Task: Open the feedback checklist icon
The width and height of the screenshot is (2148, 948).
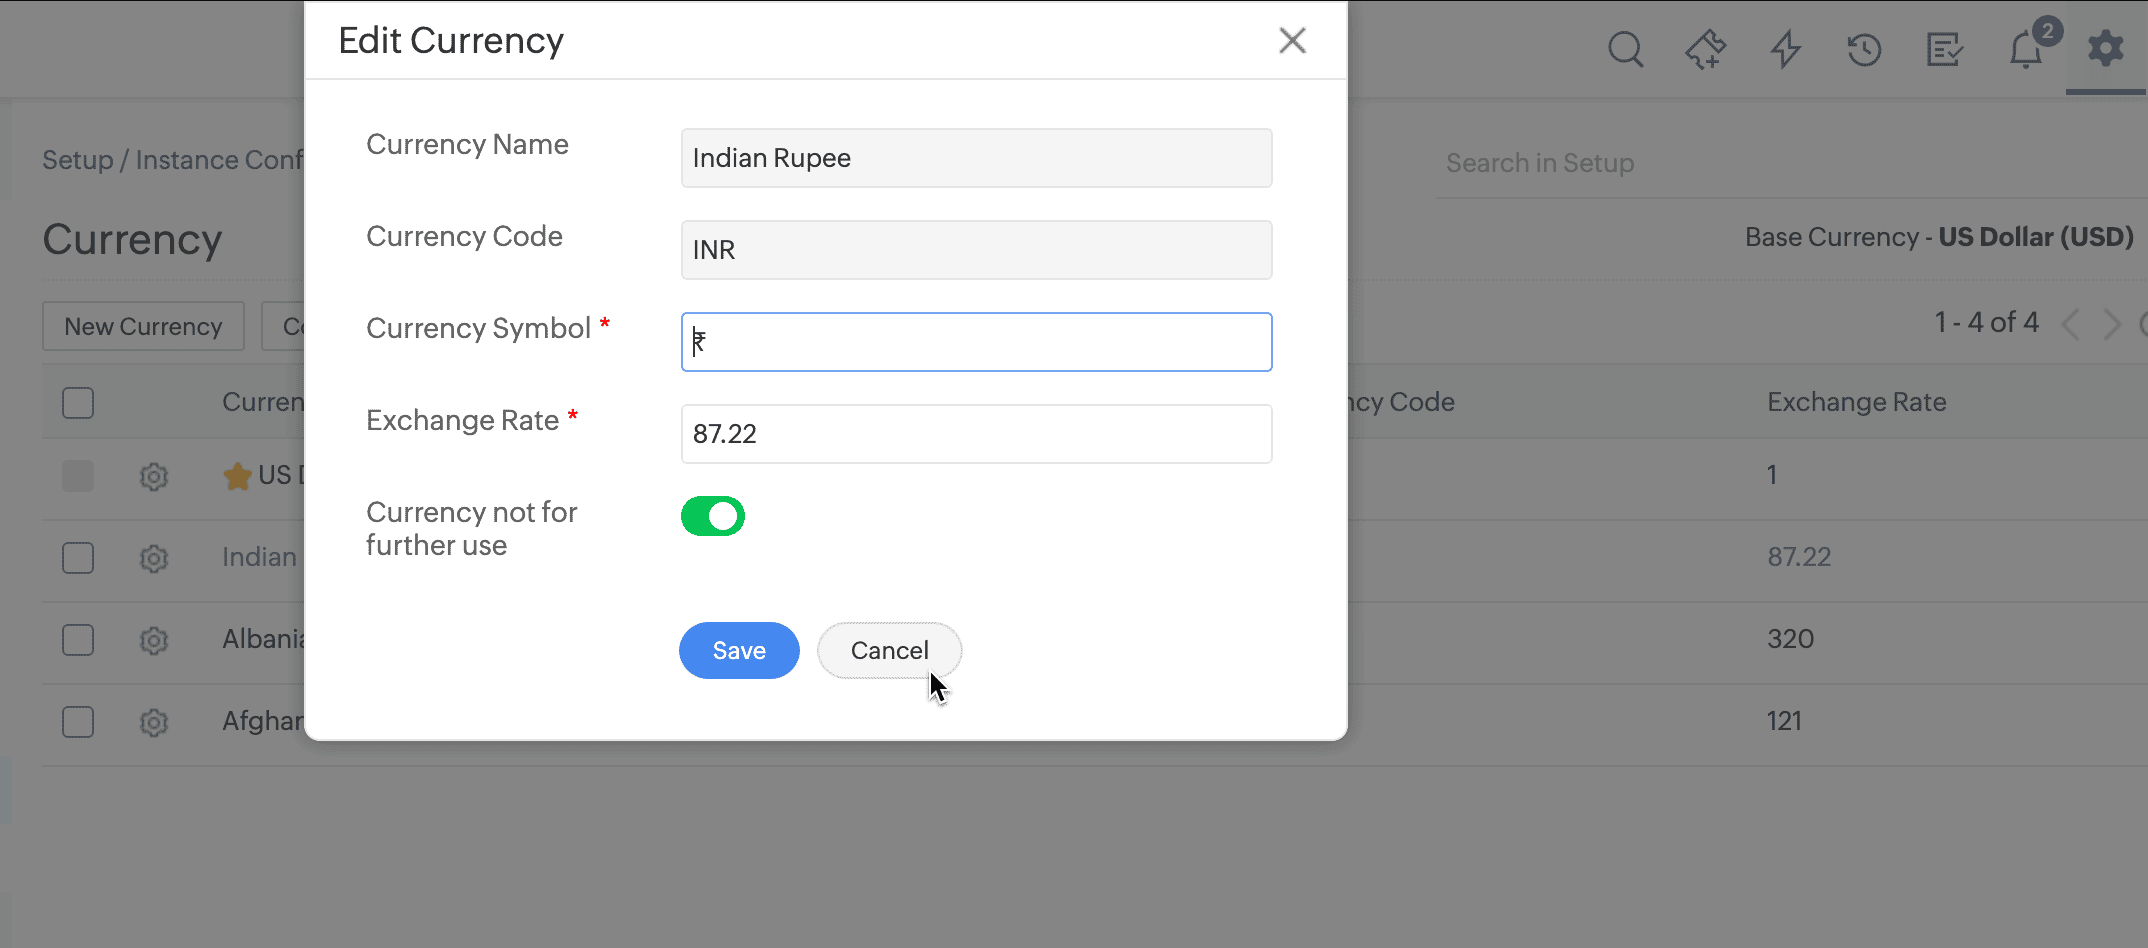Action: click(1944, 49)
